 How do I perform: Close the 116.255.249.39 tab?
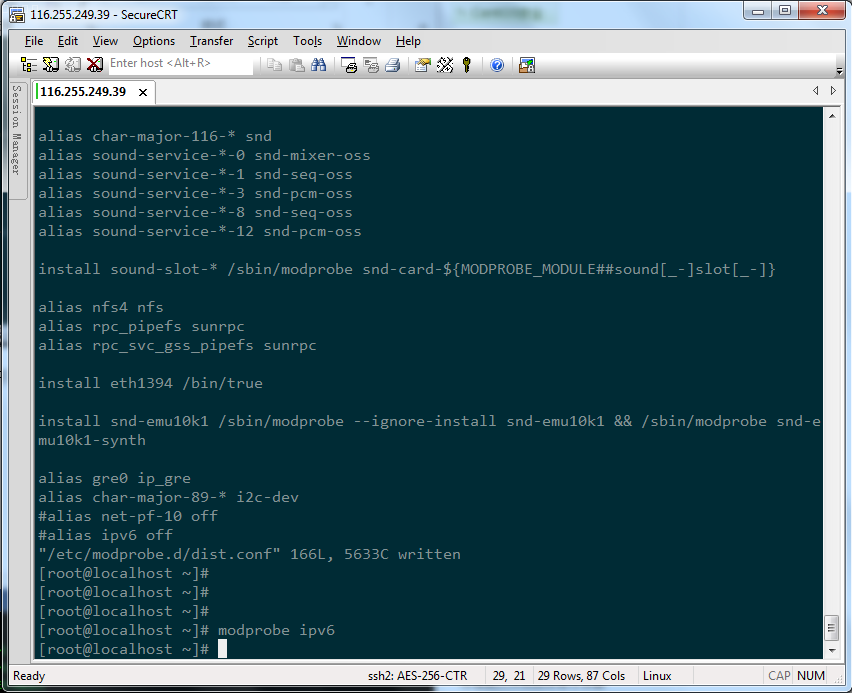coord(143,92)
